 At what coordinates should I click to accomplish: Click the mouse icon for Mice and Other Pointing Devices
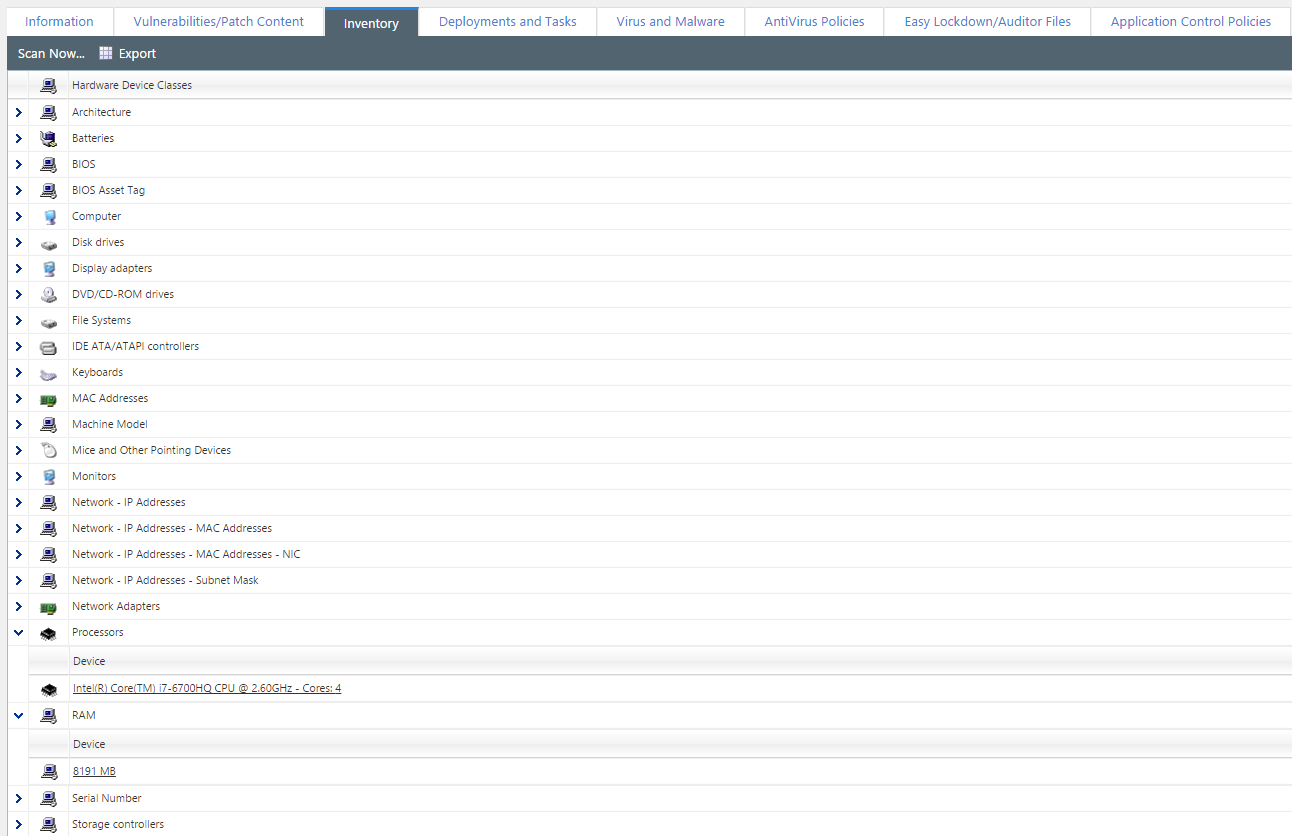click(48, 450)
